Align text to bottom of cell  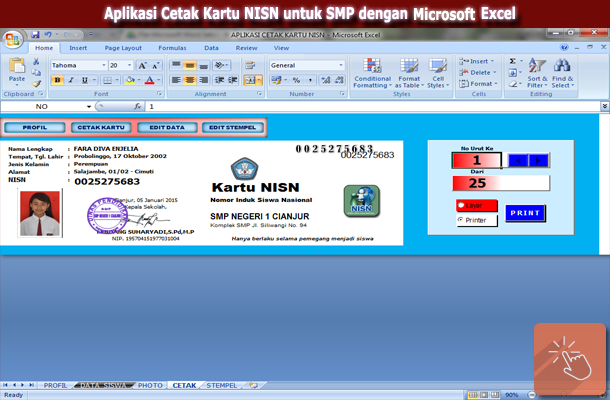pos(203,65)
